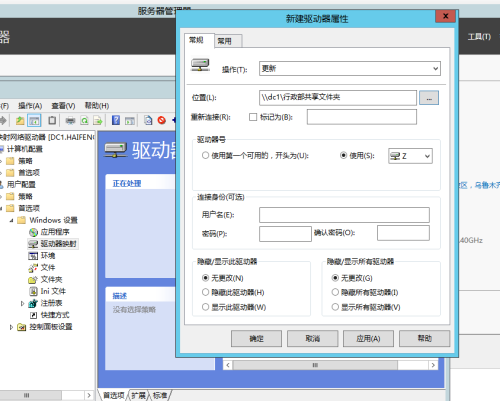Click the 确定 button
The height and width of the screenshot is (401, 500).
coord(256,339)
